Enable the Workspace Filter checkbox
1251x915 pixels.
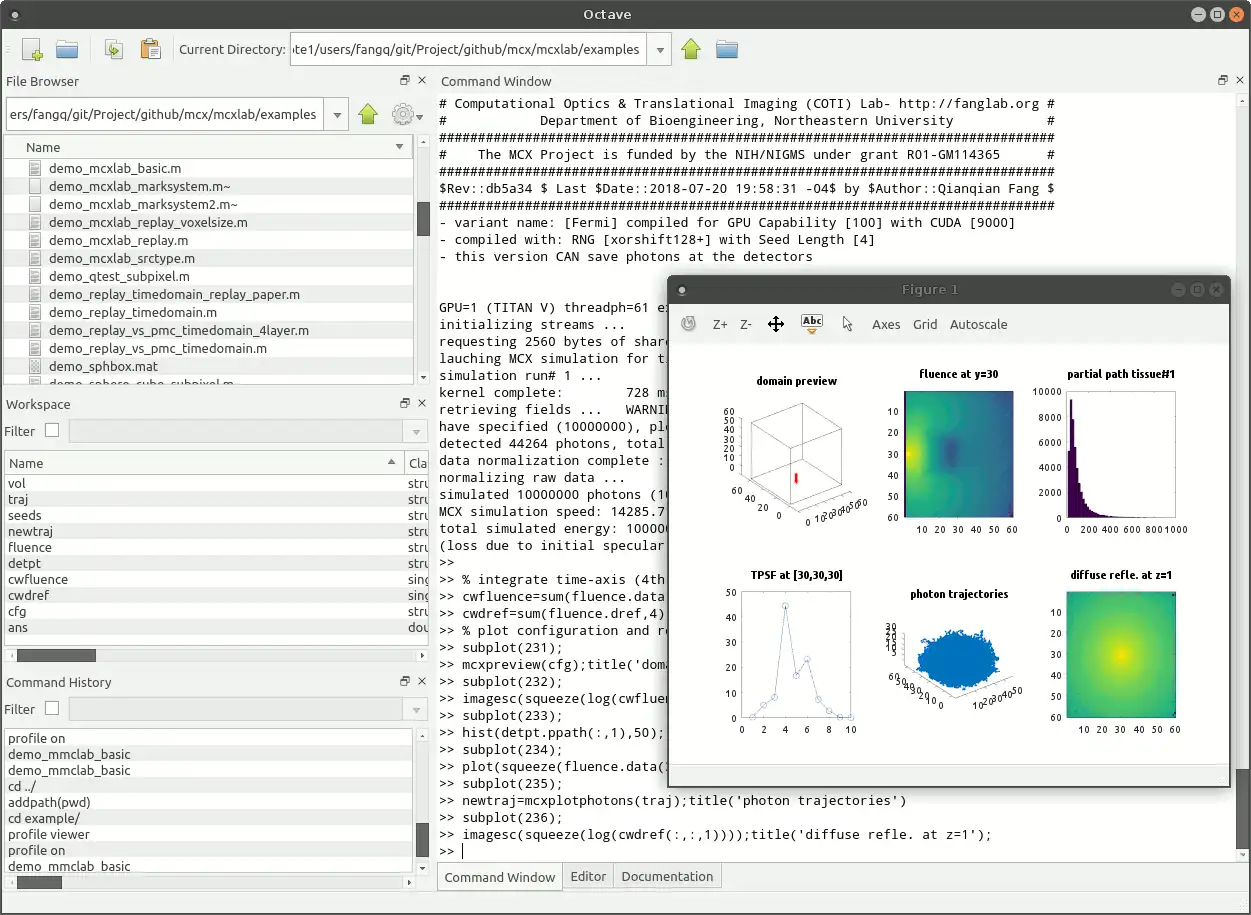[x=52, y=431]
